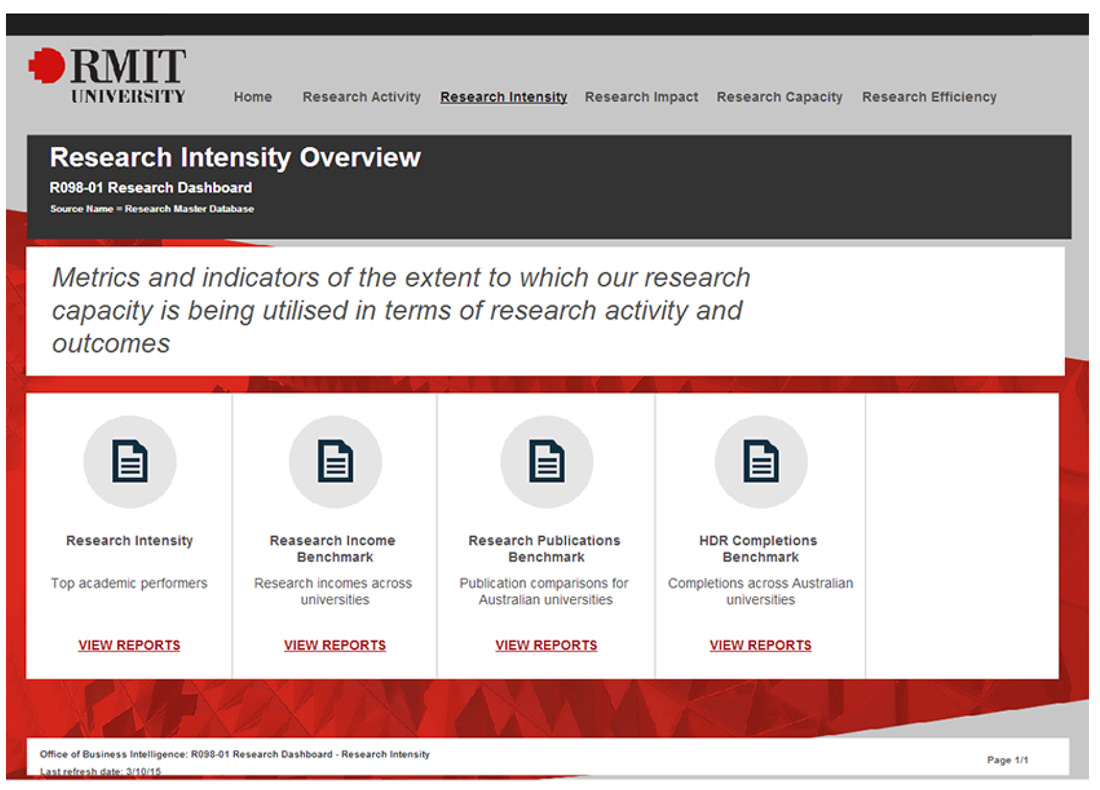
Task: Click the Reasearch Income Benchmark card title
Action: coord(333,549)
